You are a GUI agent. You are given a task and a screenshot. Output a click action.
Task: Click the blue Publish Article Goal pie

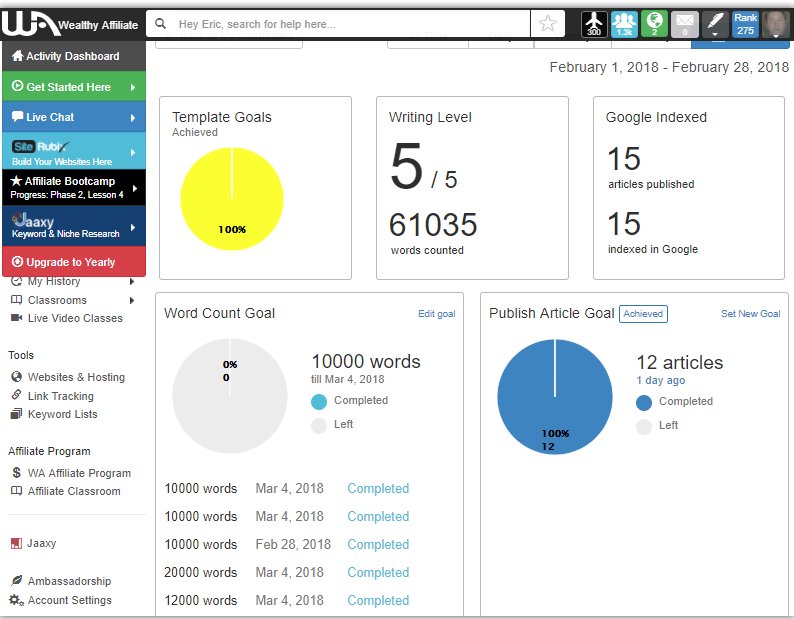pos(554,396)
